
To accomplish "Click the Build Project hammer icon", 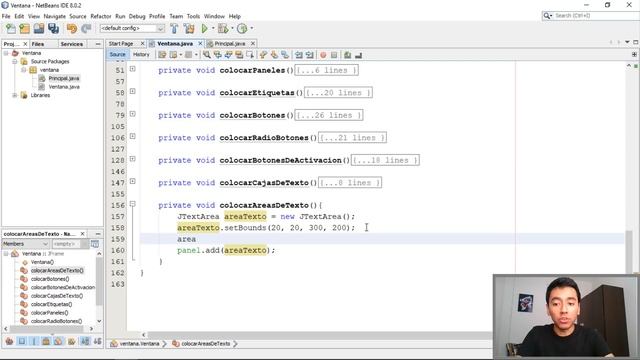I will 174,29.
